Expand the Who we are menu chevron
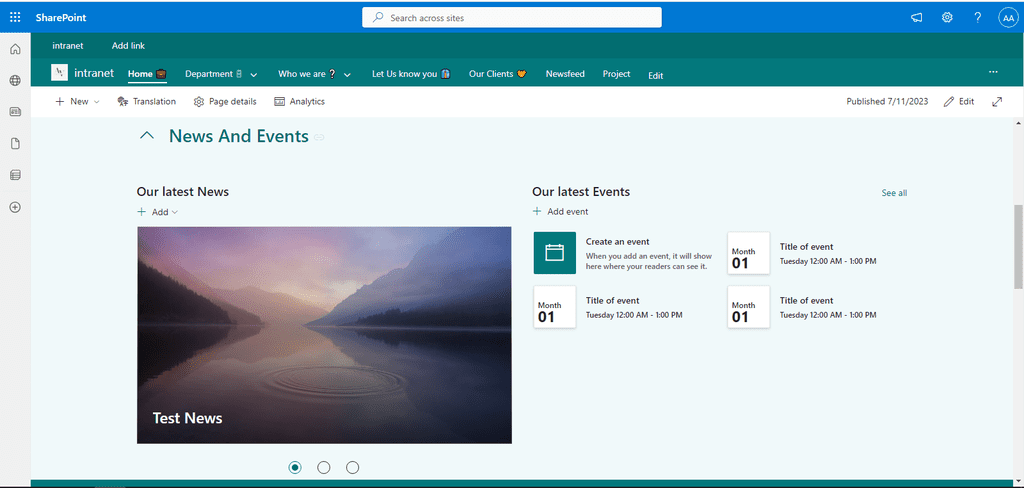Screen dimensions: 1024x488 (347, 75)
